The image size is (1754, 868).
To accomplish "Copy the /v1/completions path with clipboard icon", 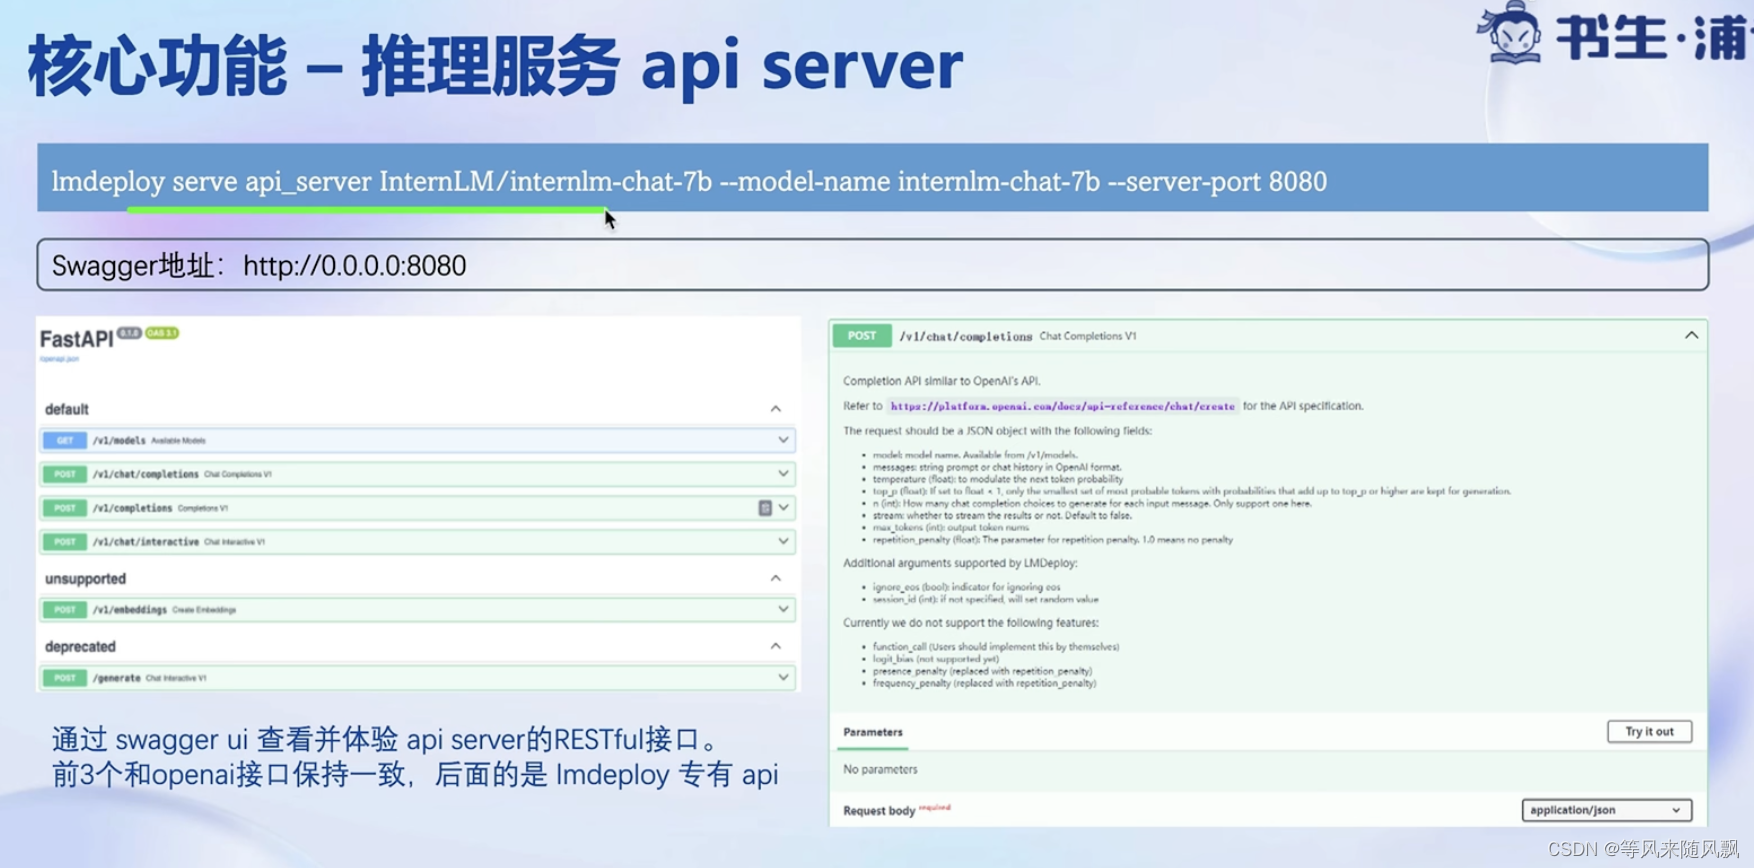I will (x=765, y=508).
